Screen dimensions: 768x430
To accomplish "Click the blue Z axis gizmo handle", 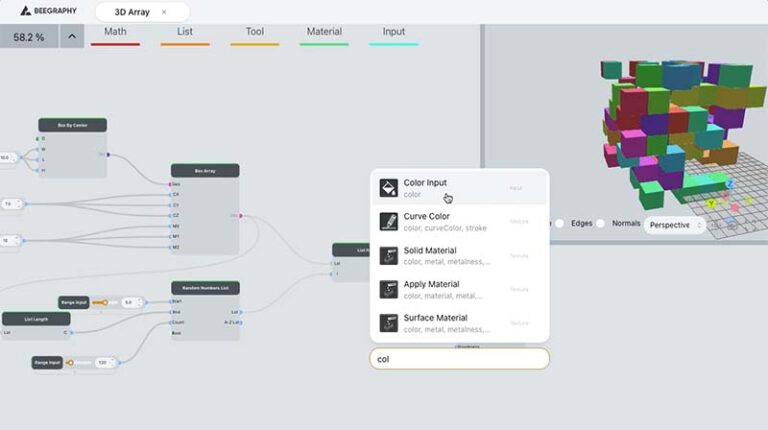I will tap(731, 184).
